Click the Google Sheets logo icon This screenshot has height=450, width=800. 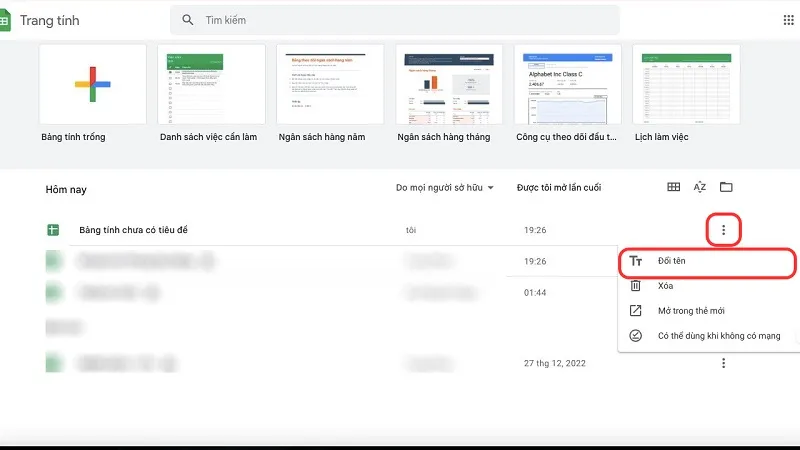tap(4, 20)
